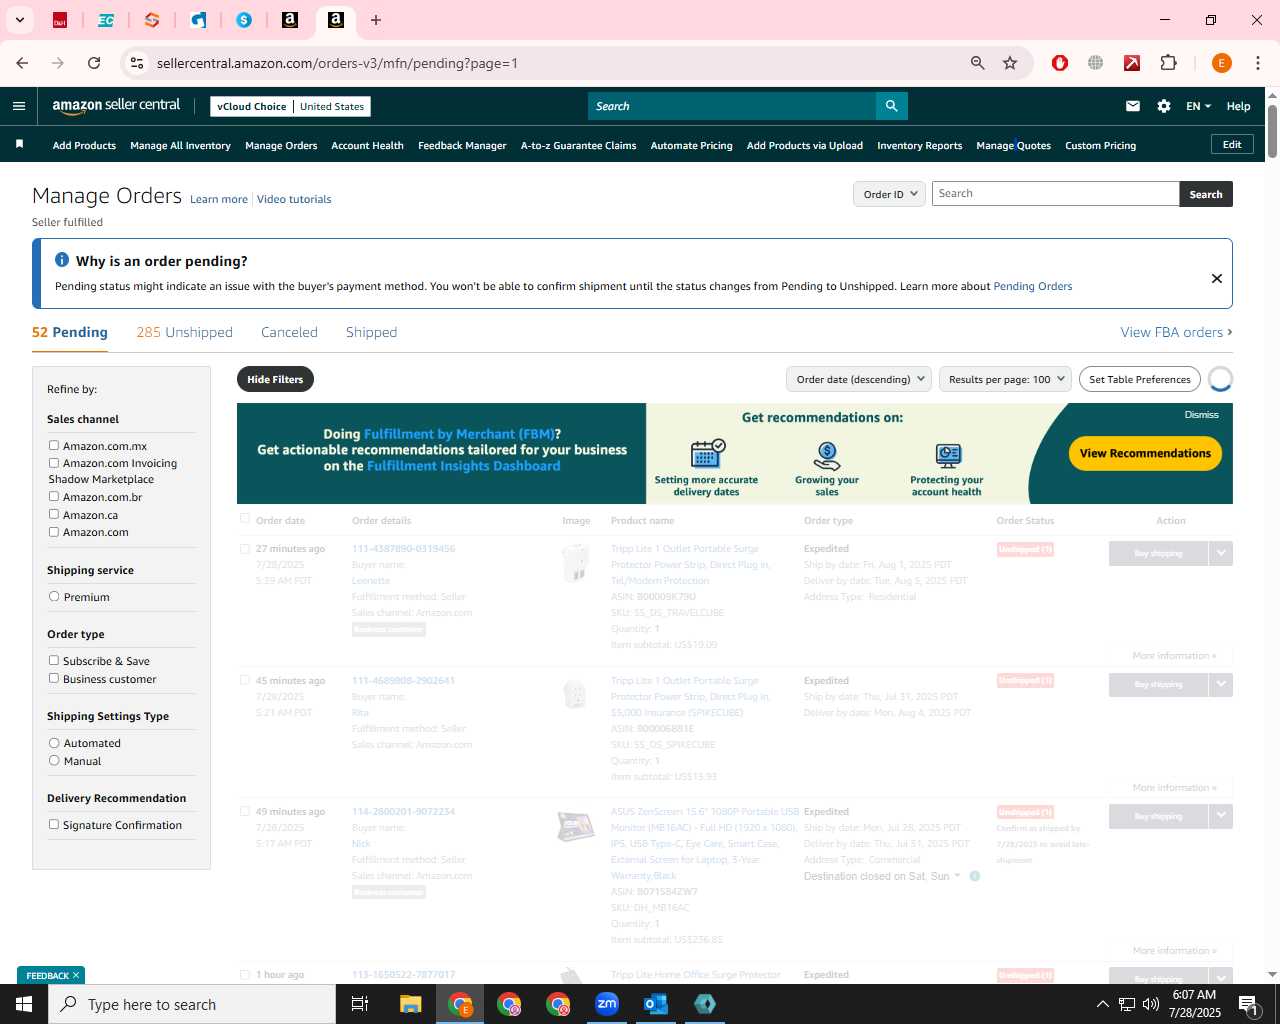
Task: Open the Windows Start menu
Action: tap(24, 1004)
